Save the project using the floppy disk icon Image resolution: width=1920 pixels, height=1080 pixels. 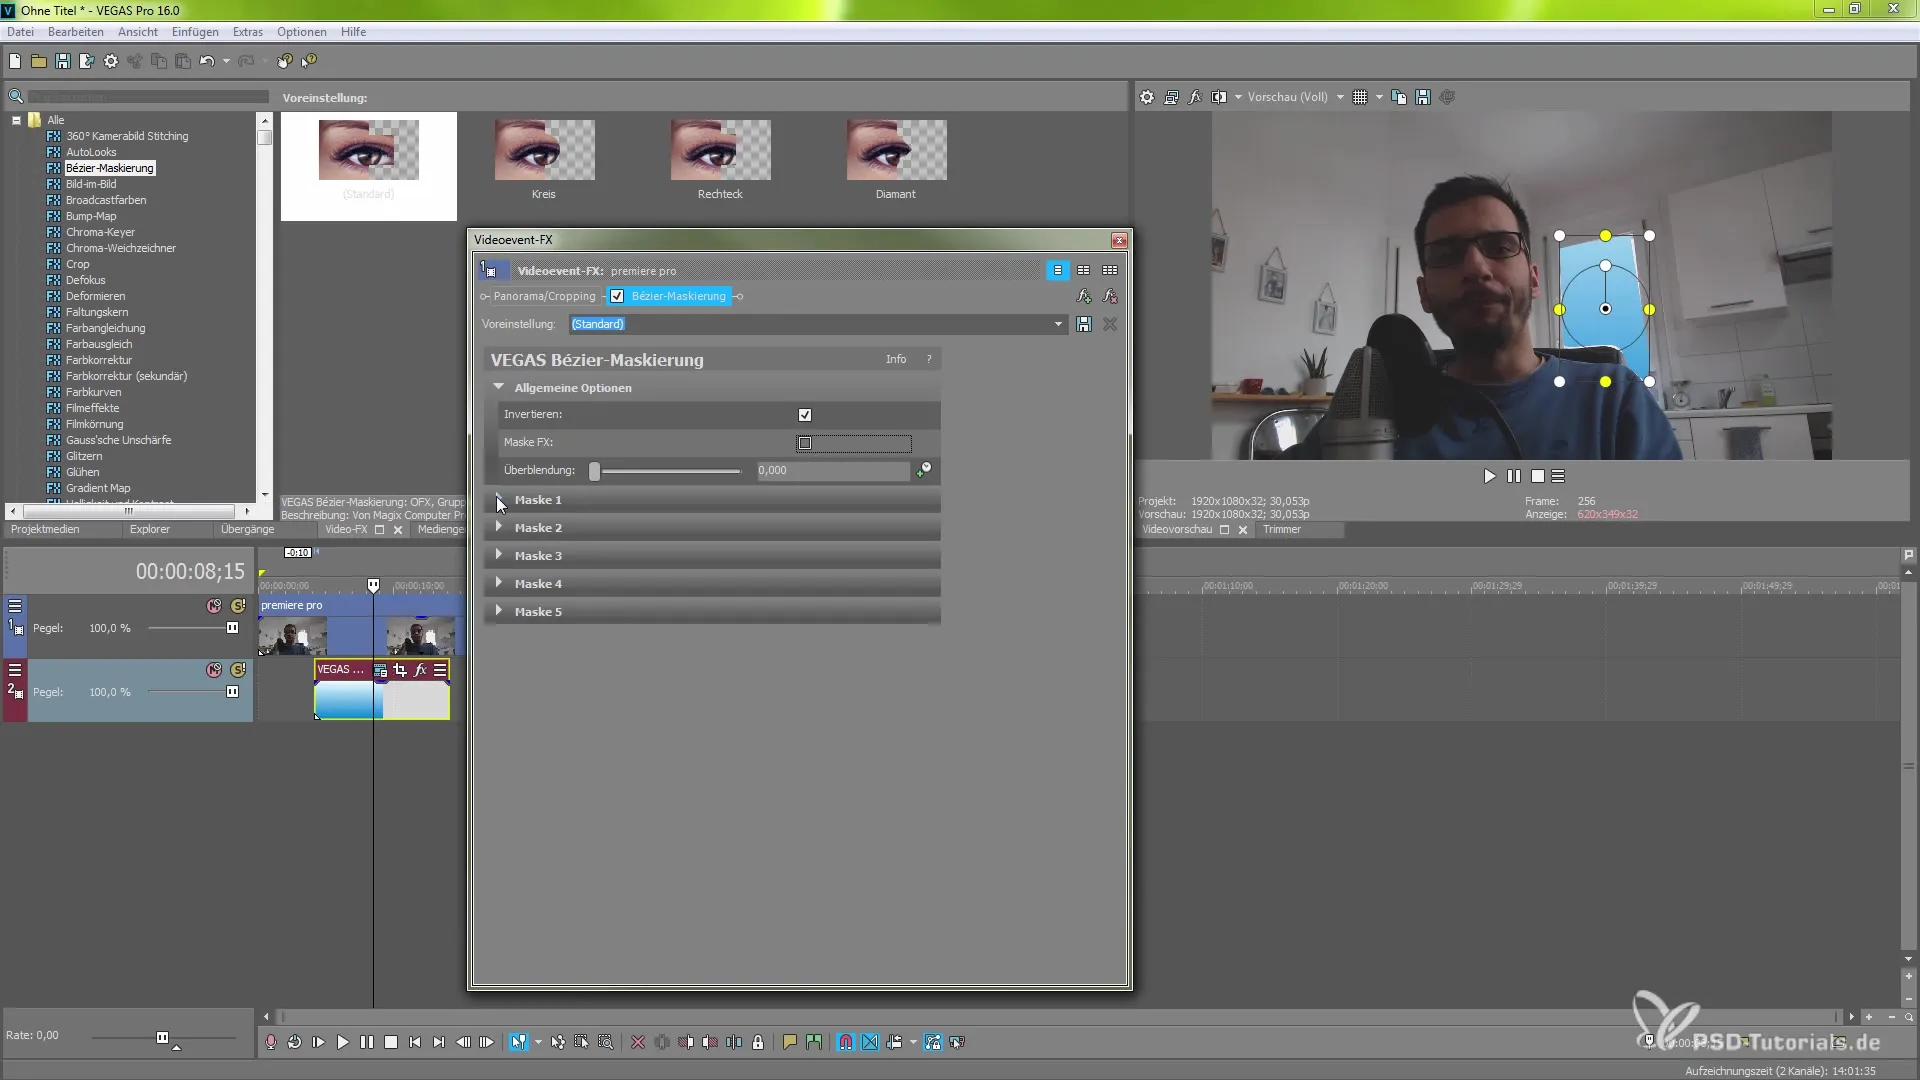pos(63,61)
